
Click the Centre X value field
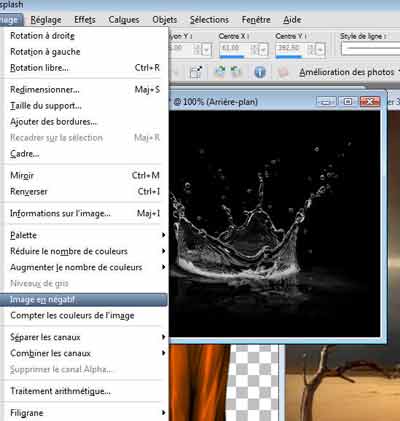234,49
